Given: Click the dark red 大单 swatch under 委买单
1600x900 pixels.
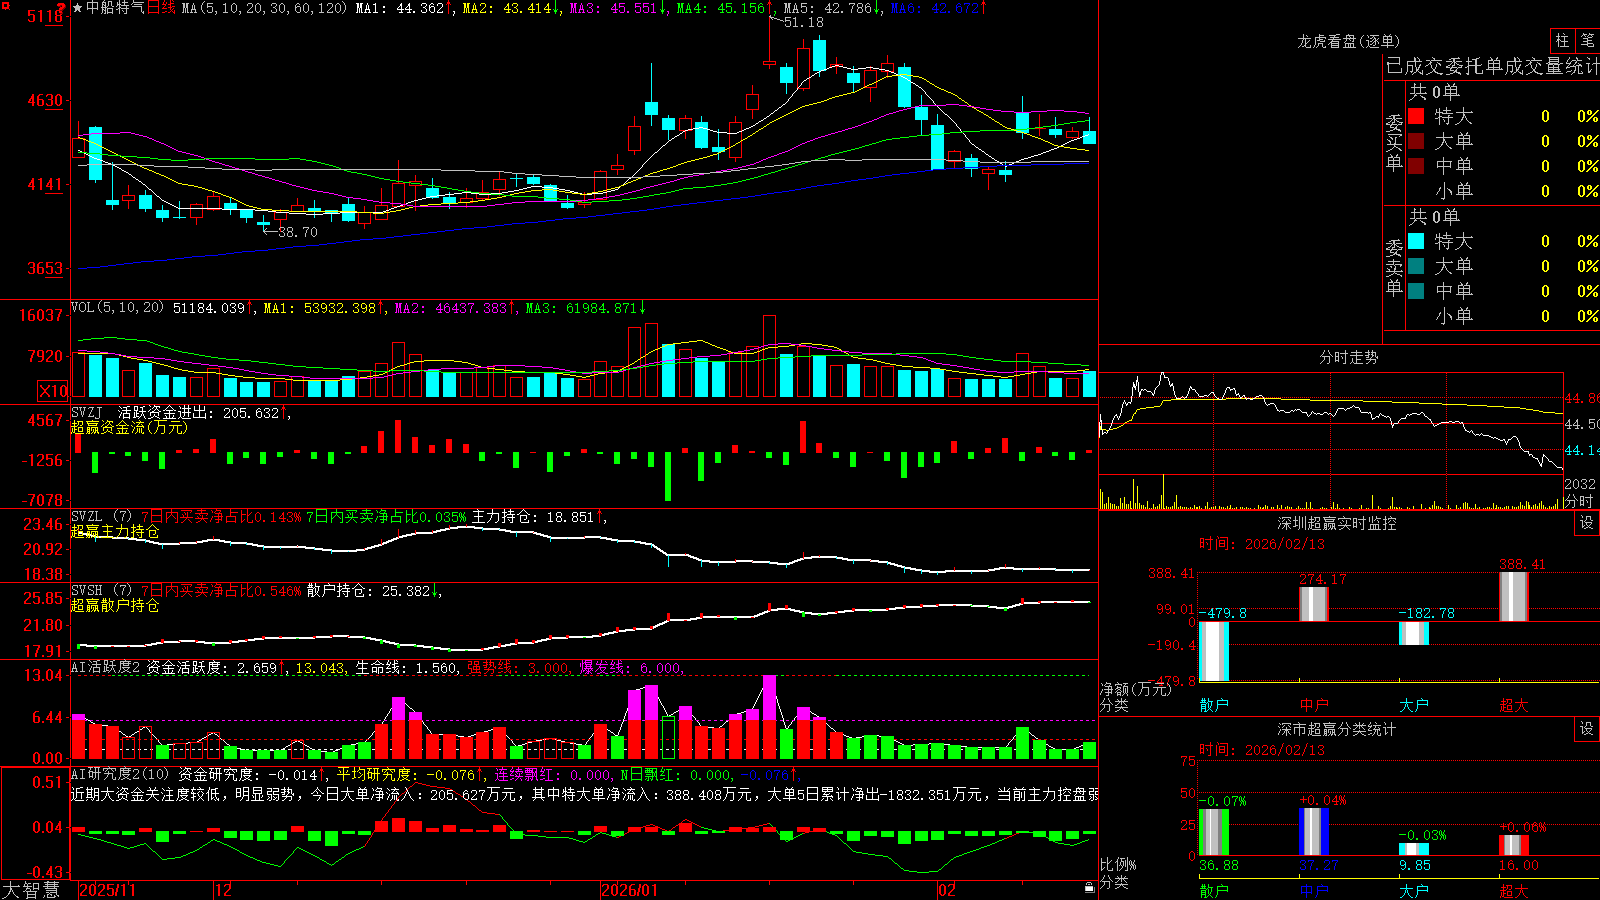Looking at the screenshot, I should point(1416,141).
